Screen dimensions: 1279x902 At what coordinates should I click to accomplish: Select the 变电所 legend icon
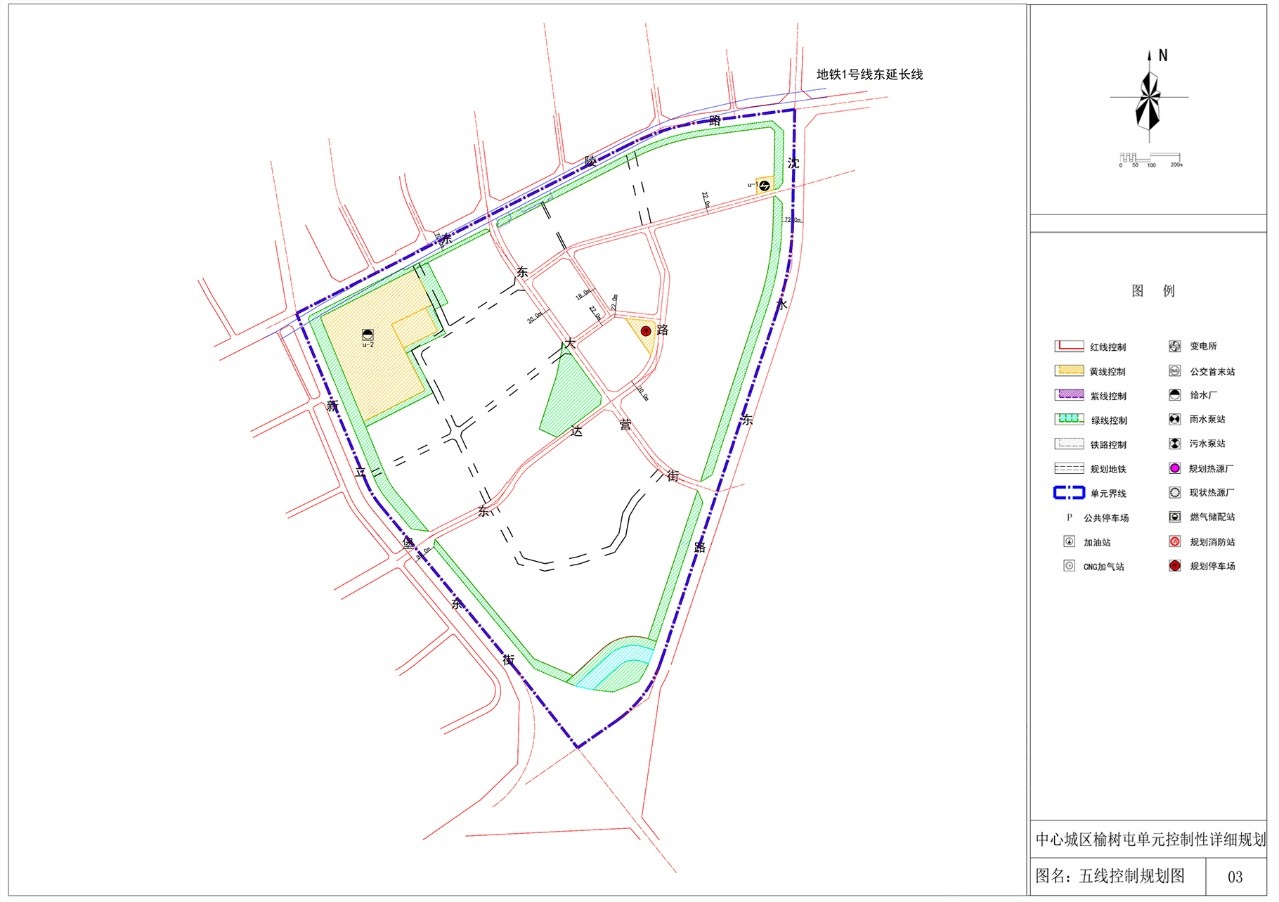pyautogui.click(x=1174, y=347)
